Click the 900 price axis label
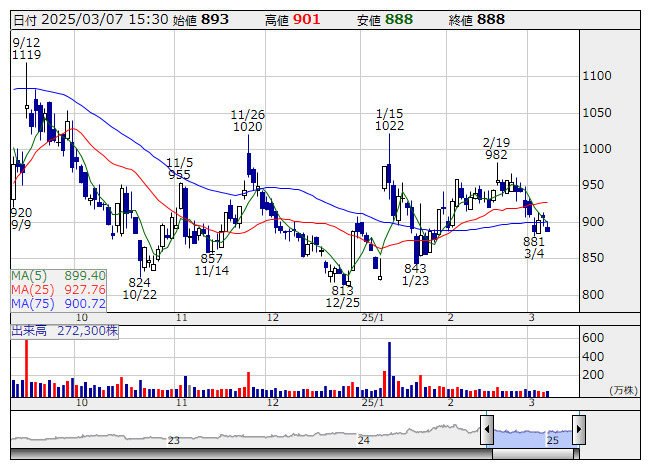This screenshot has height=470, width=653. pyautogui.click(x=593, y=222)
